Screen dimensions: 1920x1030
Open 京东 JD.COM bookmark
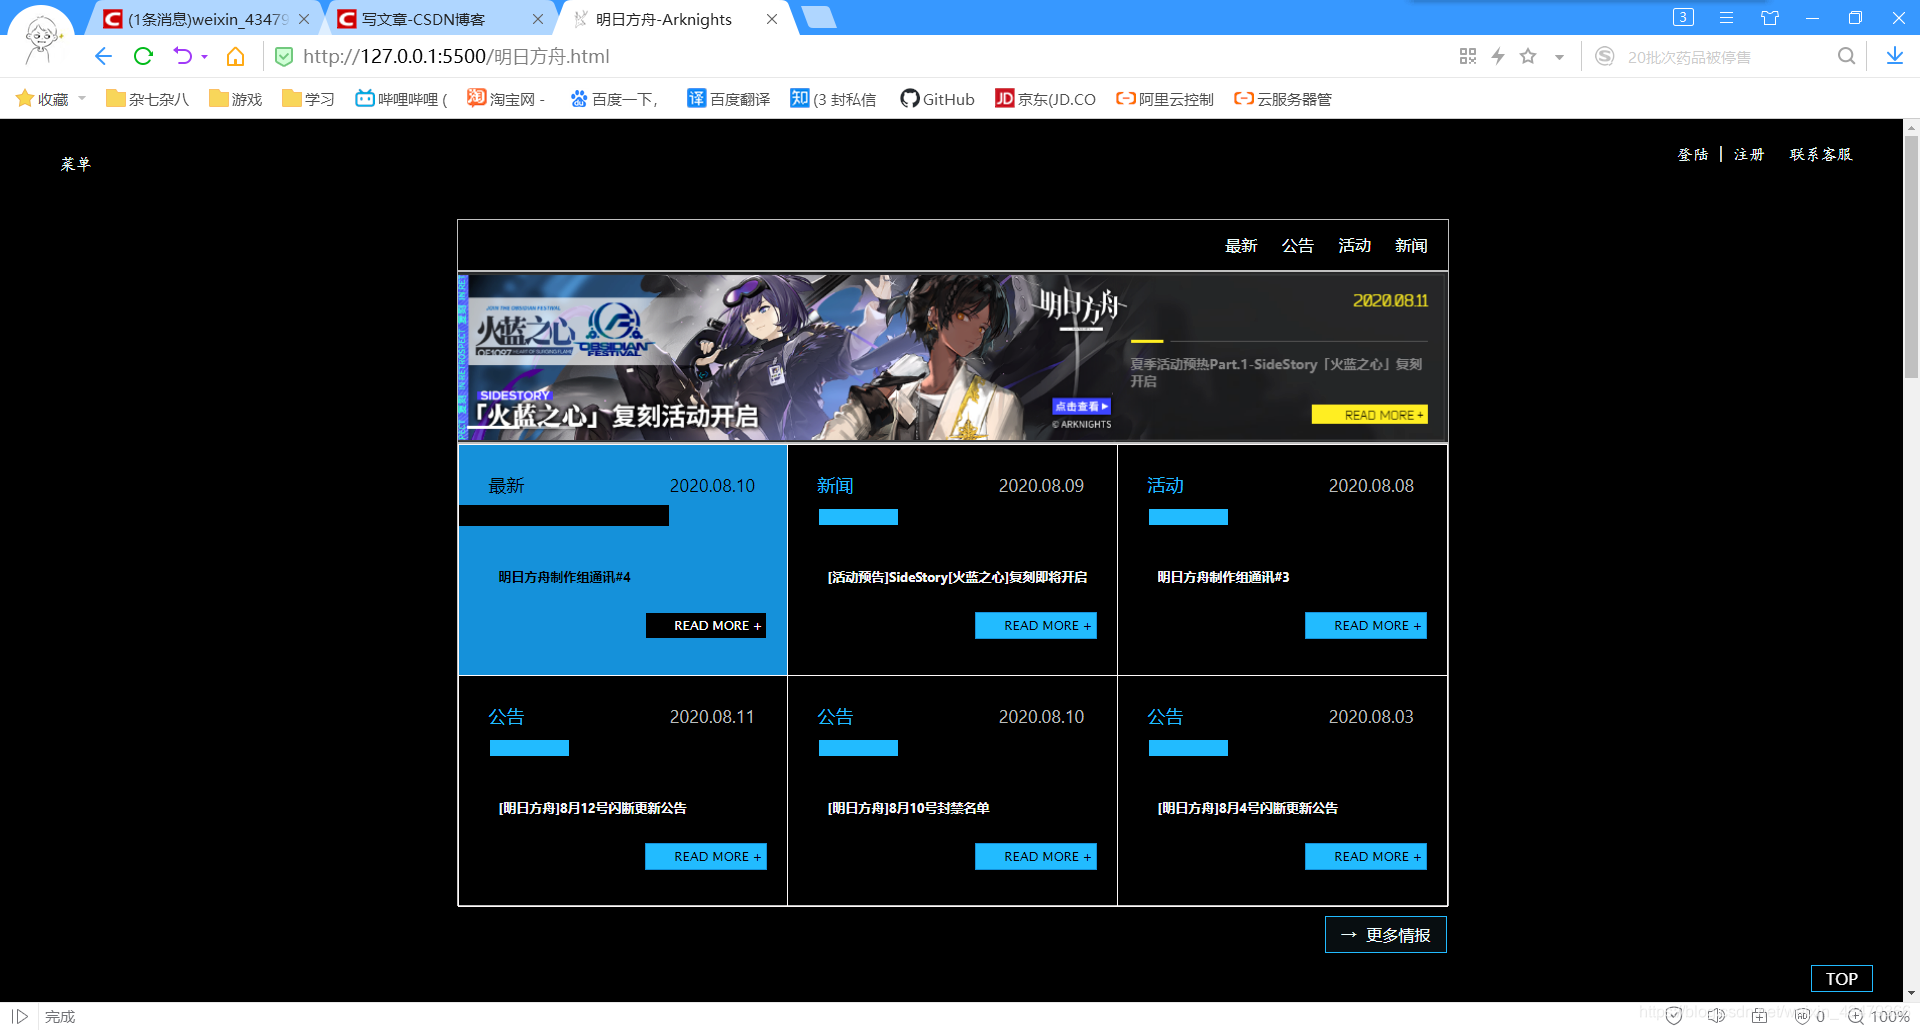[1045, 99]
